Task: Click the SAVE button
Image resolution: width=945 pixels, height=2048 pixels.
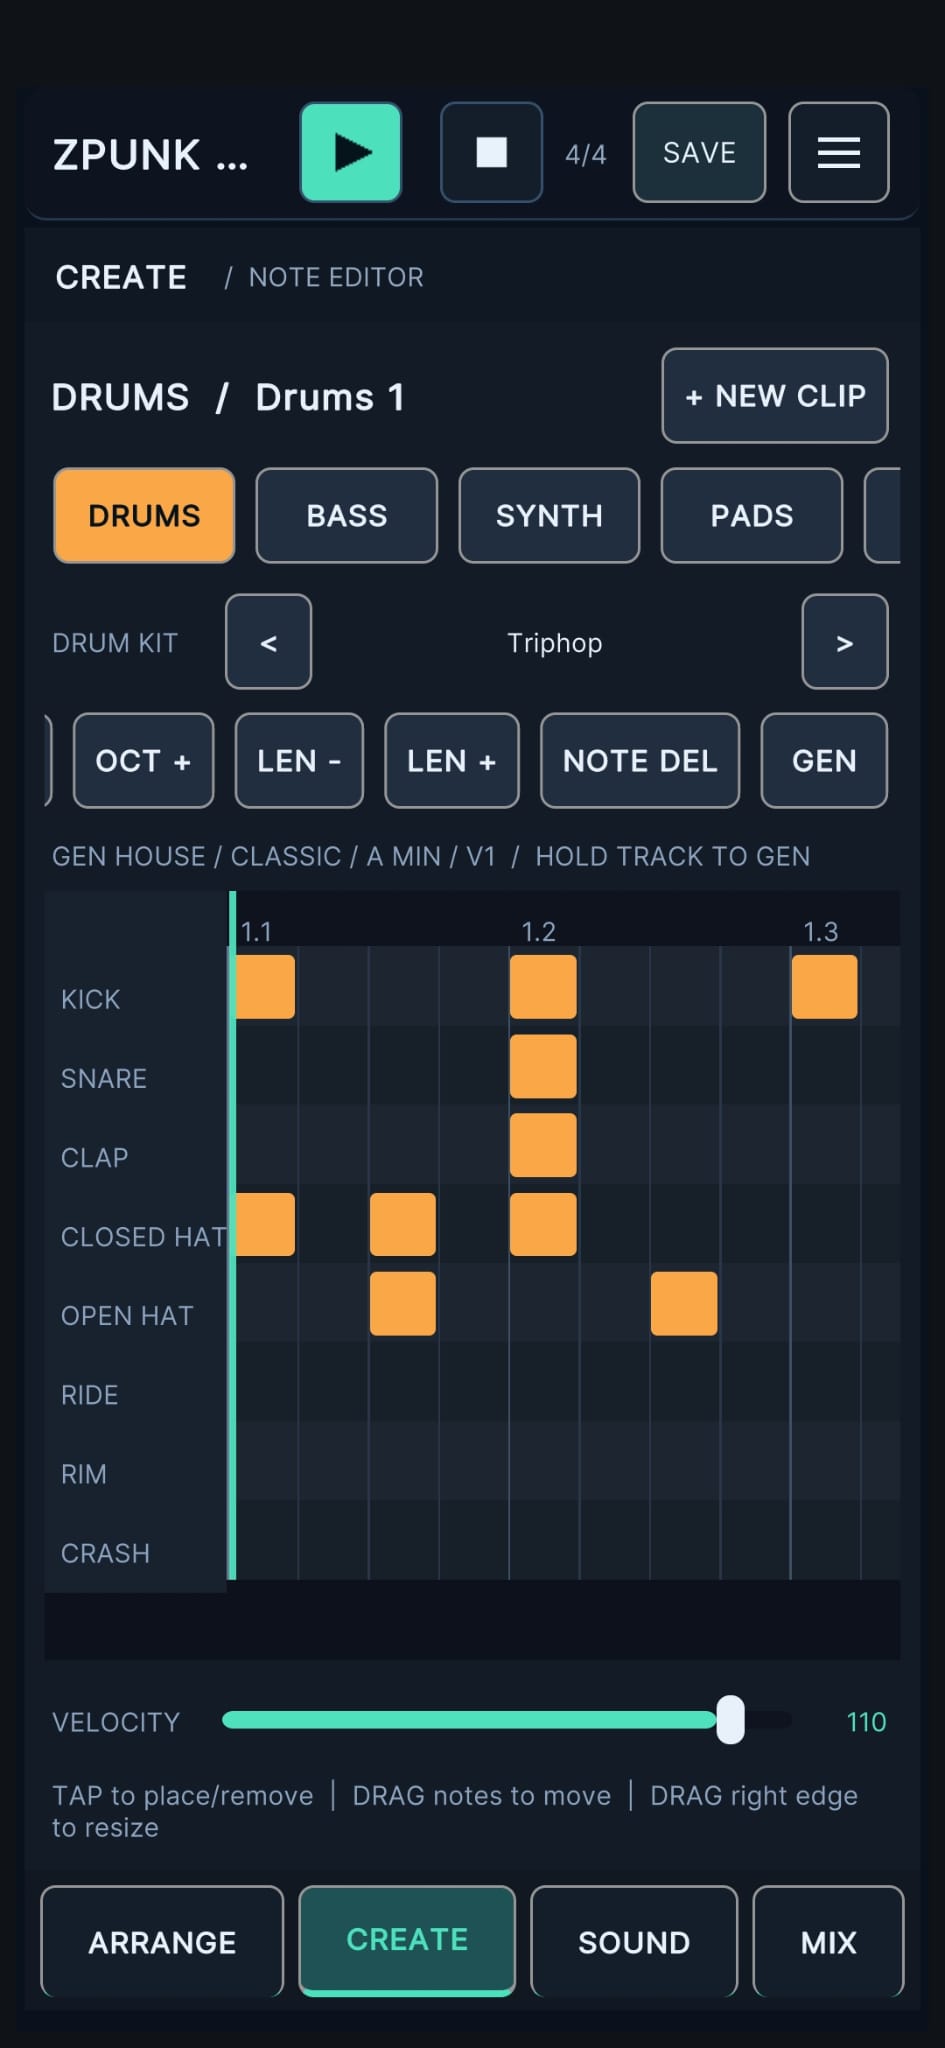Action: coord(699,152)
